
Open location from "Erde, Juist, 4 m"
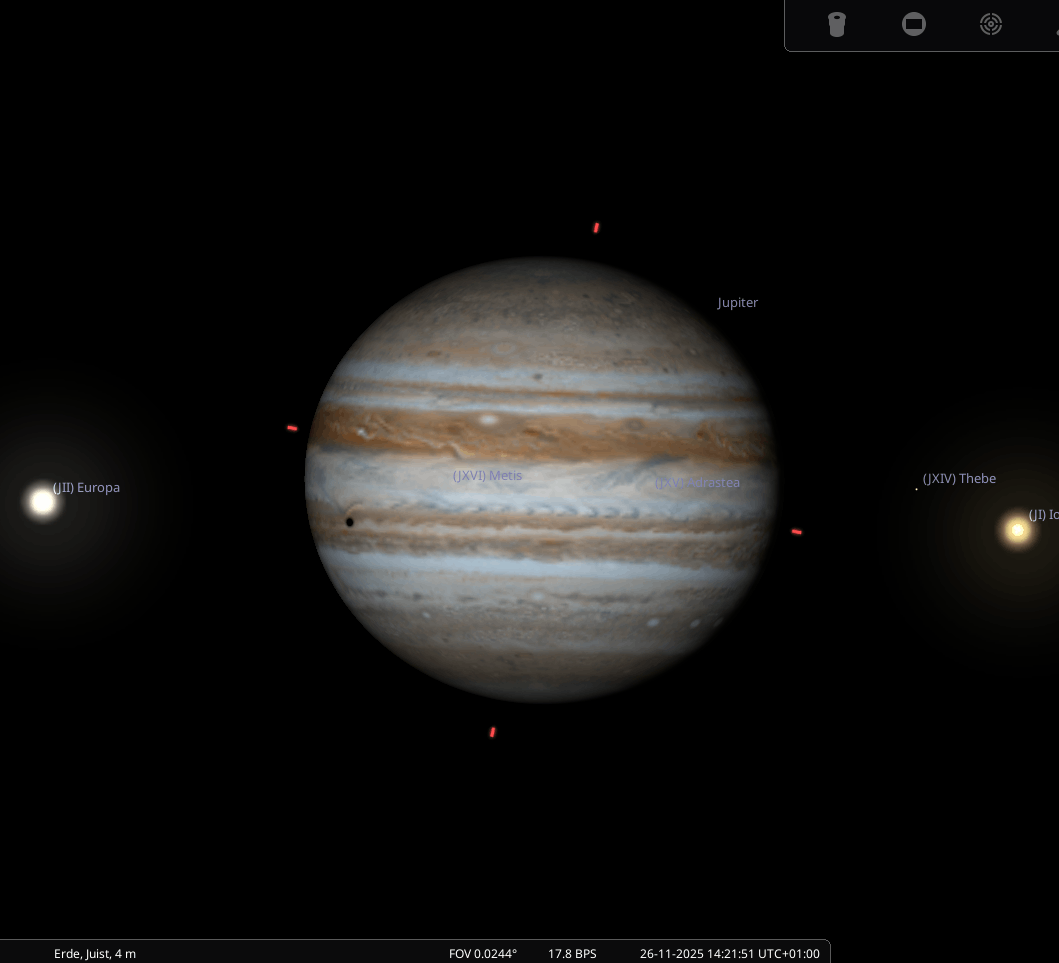coord(95,953)
